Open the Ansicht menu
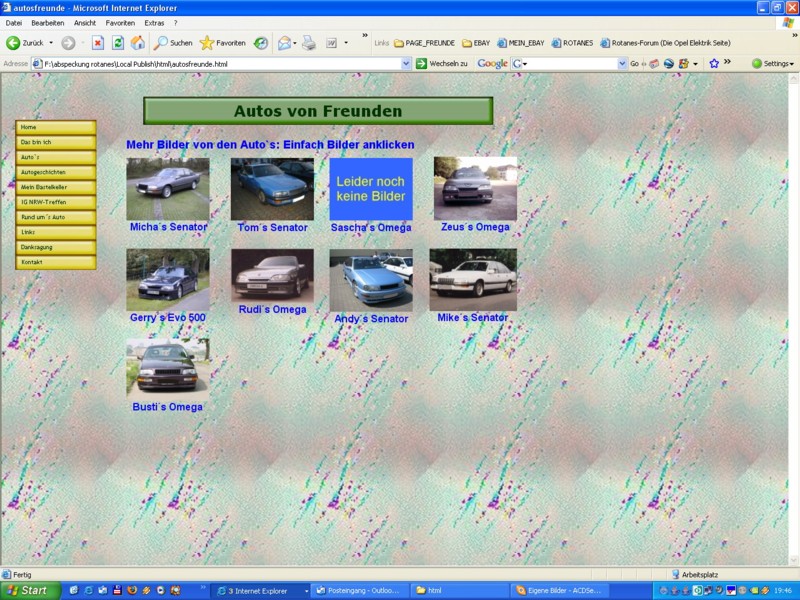 (85, 22)
